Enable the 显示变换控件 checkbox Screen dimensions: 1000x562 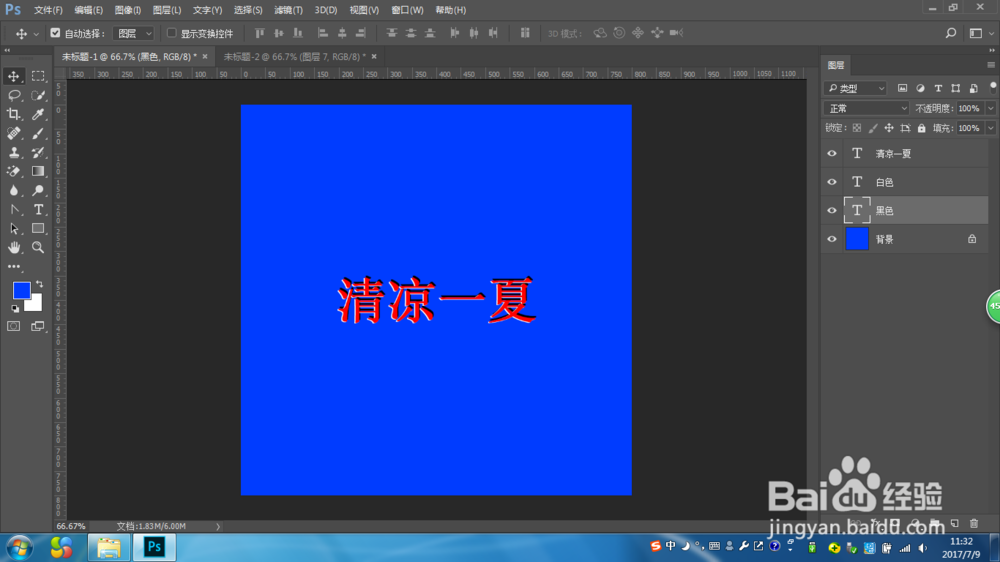[172, 33]
